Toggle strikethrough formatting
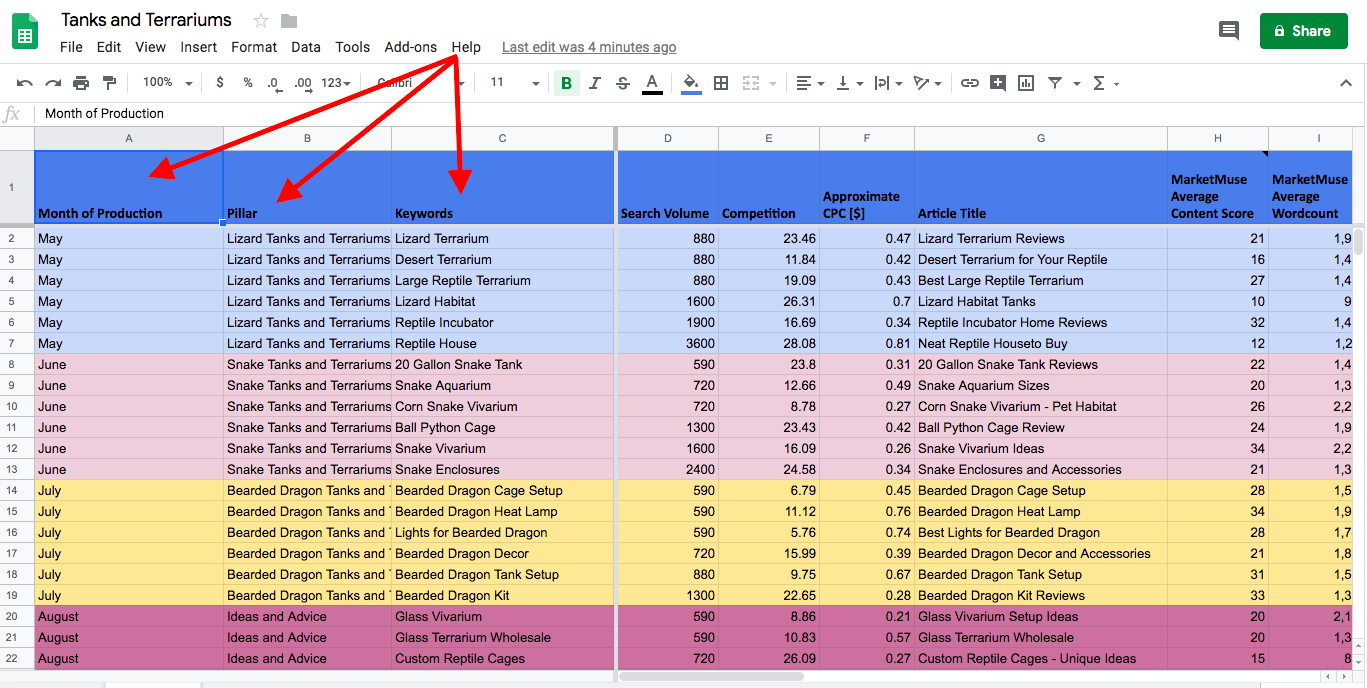Screen dimensions: 1367x688 [623, 83]
